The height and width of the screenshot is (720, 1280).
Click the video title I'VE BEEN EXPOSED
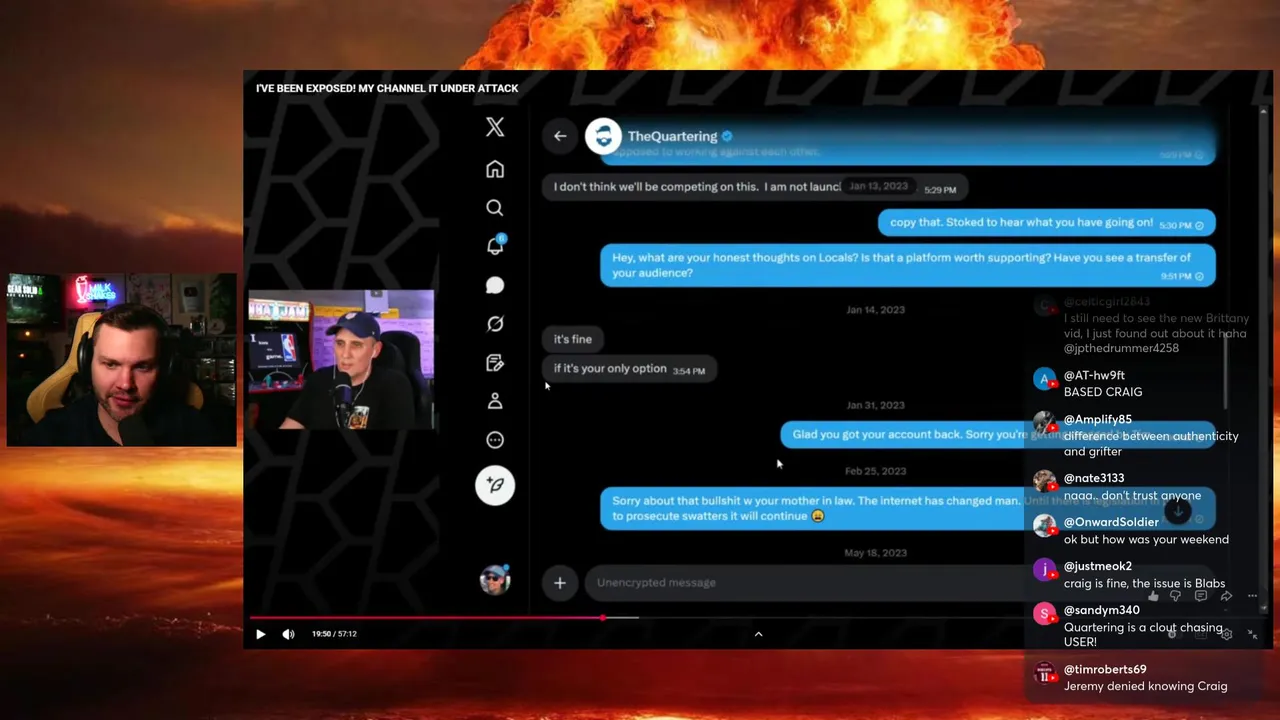click(387, 88)
